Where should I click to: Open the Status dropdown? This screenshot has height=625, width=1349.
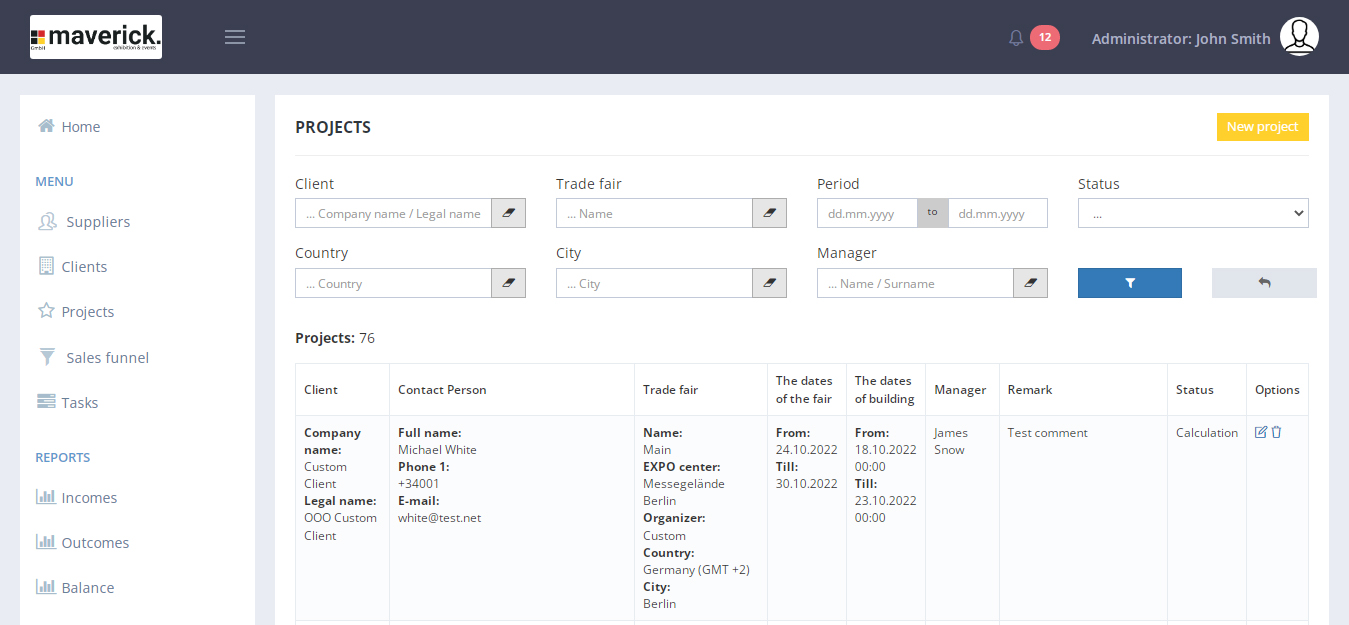(1192, 213)
